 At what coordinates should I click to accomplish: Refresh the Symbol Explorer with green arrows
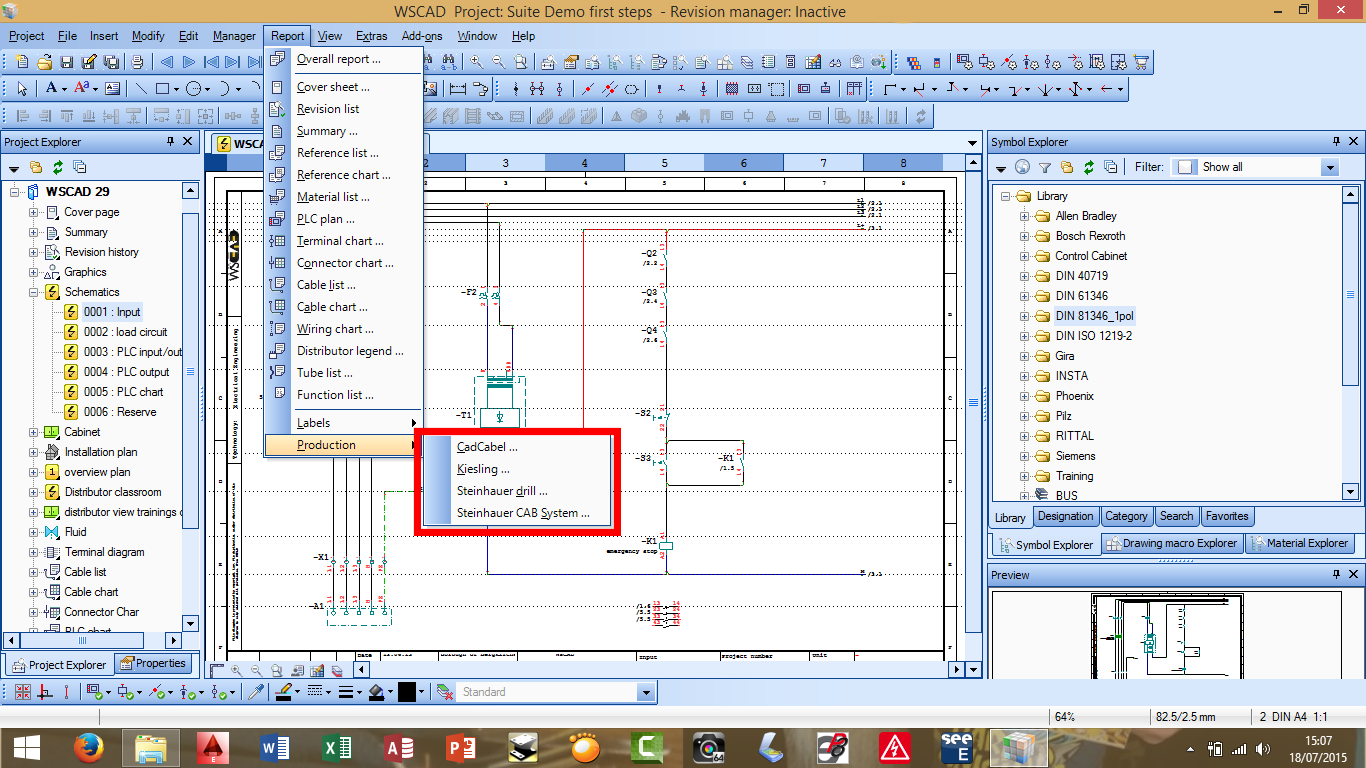(x=1088, y=167)
